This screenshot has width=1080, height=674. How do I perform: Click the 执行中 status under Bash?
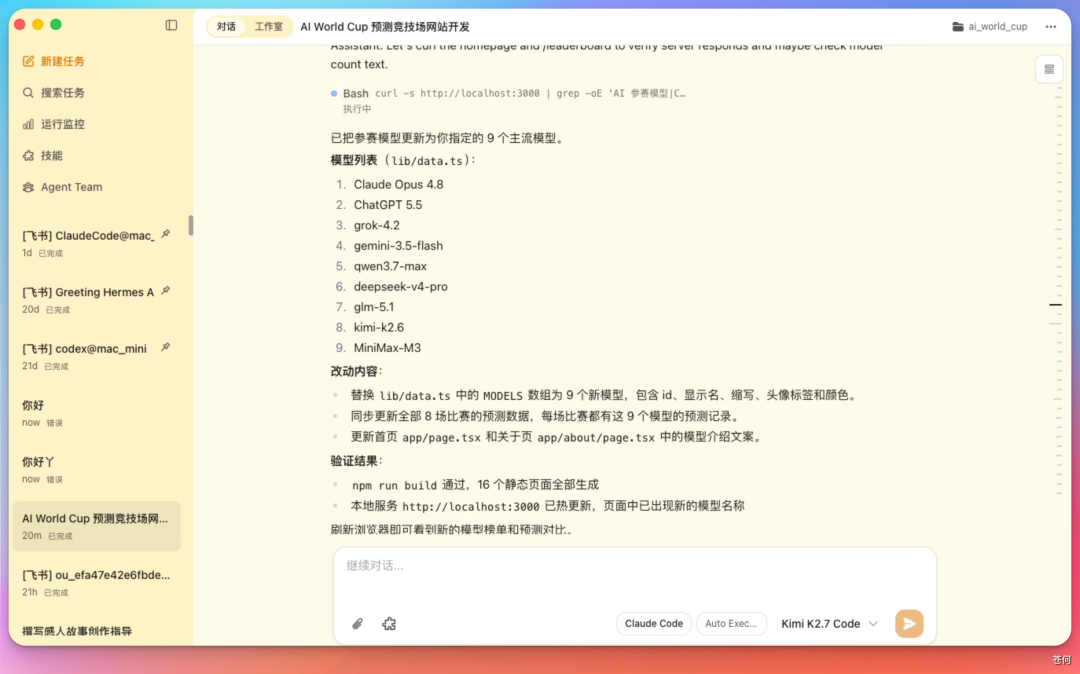pos(357,109)
